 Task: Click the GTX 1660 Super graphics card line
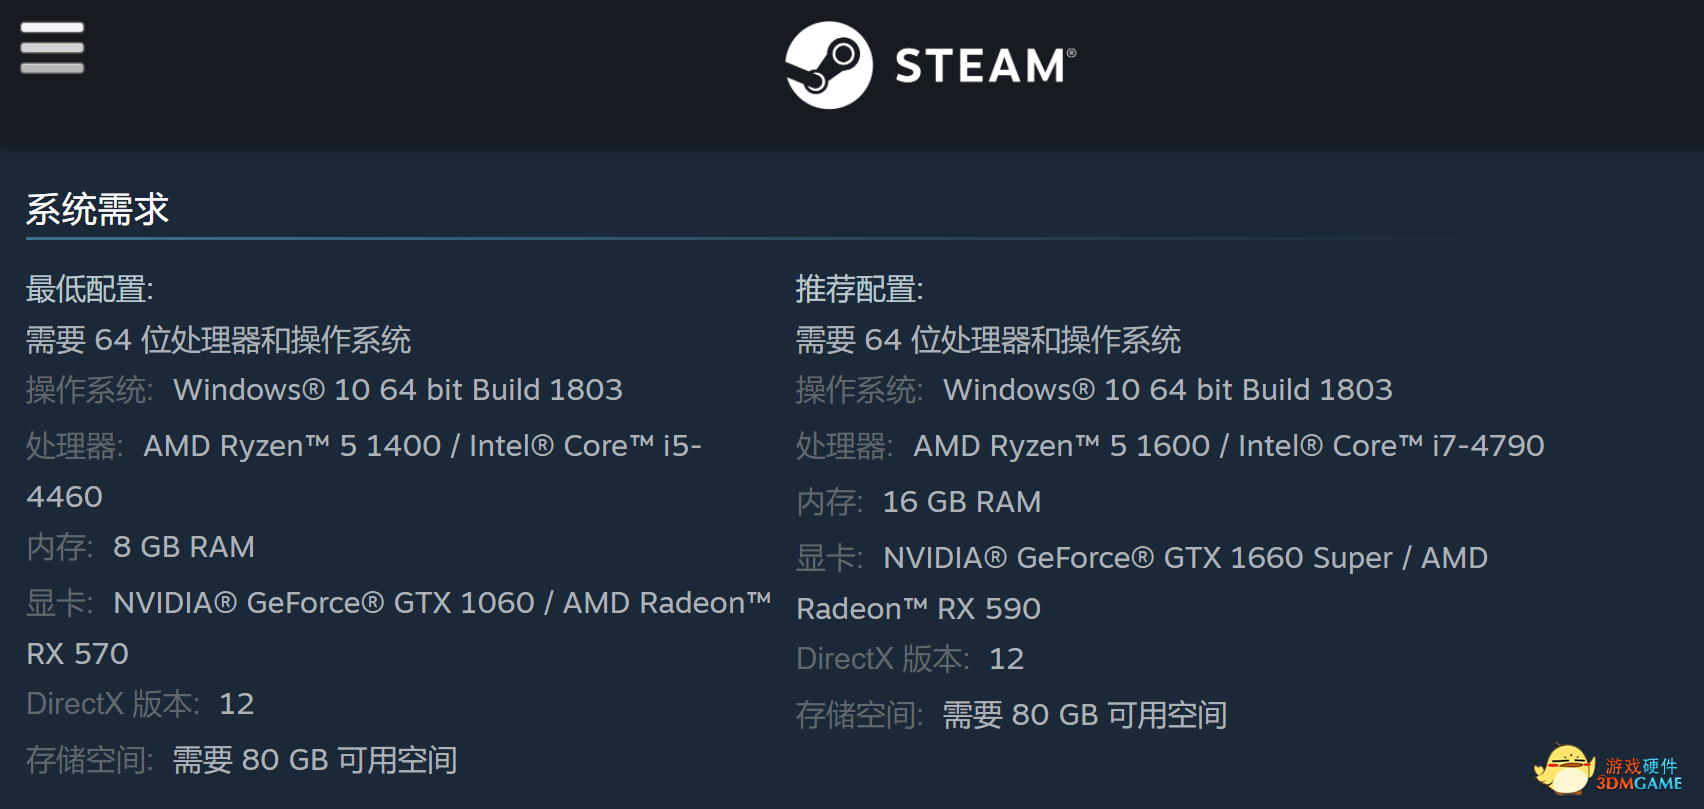click(1142, 557)
